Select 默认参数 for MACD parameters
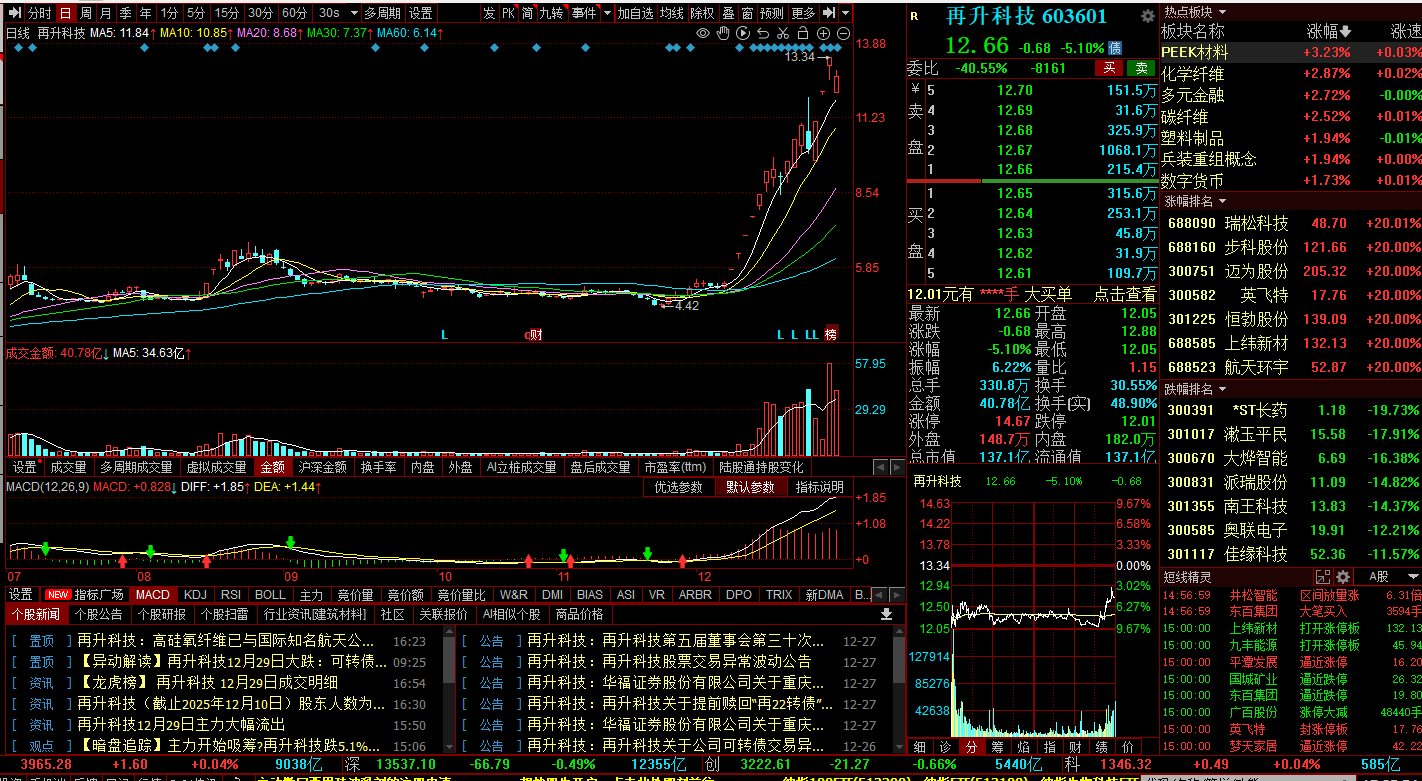Screen dimensions: 1422x781 pos(749,487)
